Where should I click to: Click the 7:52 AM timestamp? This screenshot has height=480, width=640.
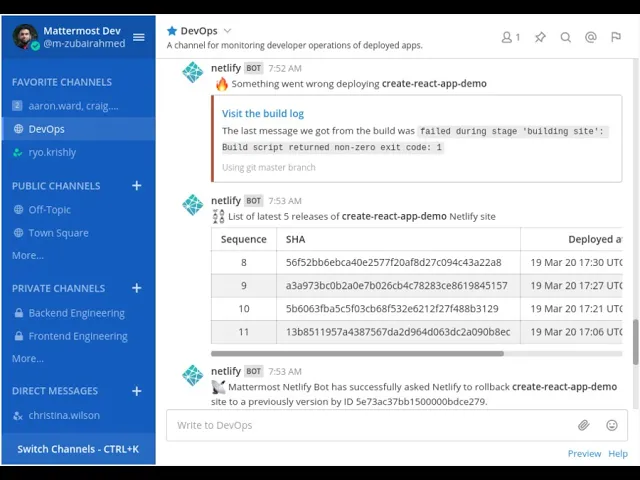pos(285,69)
